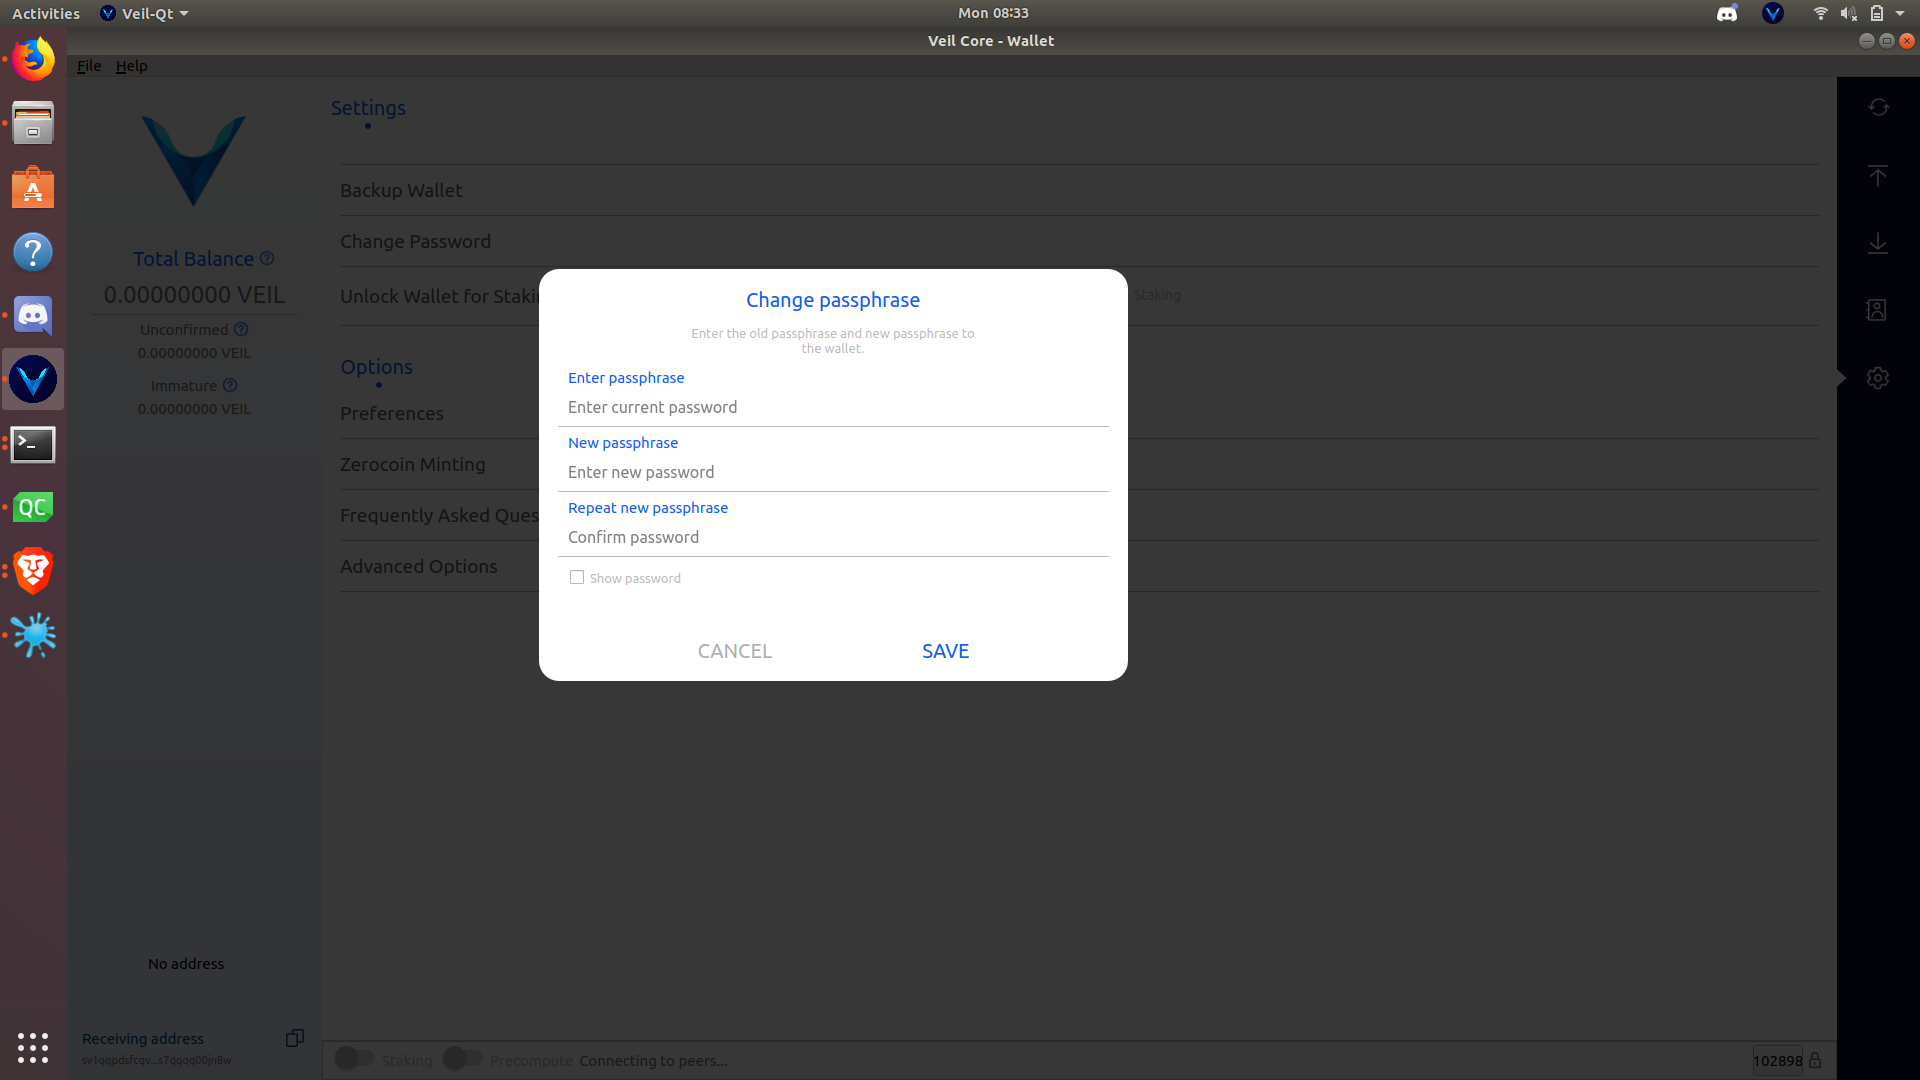
Task: Copy the receiving address using the copy icon
Action: point(294,1038)
